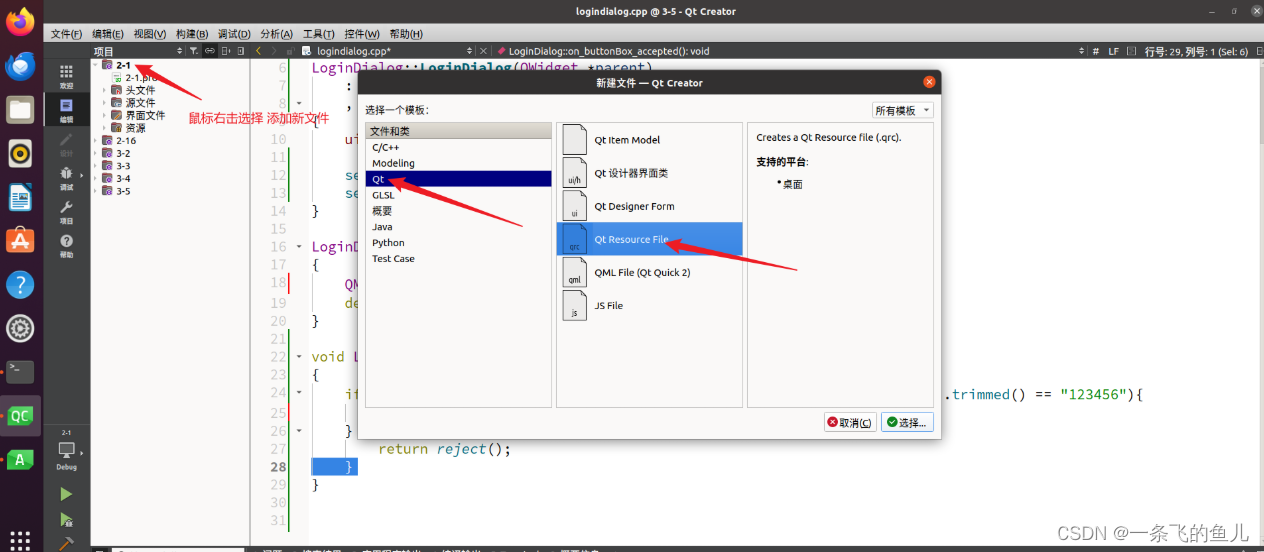Open the Debug (调试) mode
1264x552 pixels.
pos(66,178)
